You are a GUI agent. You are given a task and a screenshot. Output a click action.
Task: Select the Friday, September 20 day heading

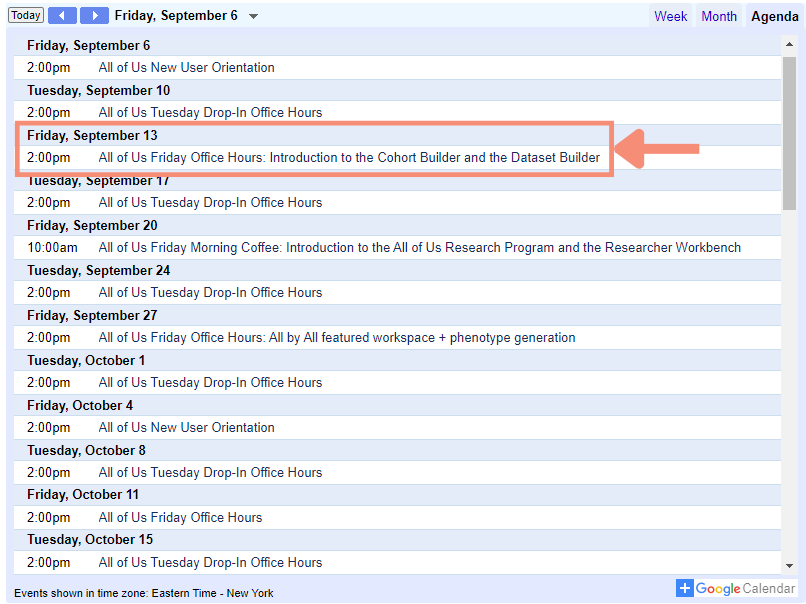tap(92, 225)
